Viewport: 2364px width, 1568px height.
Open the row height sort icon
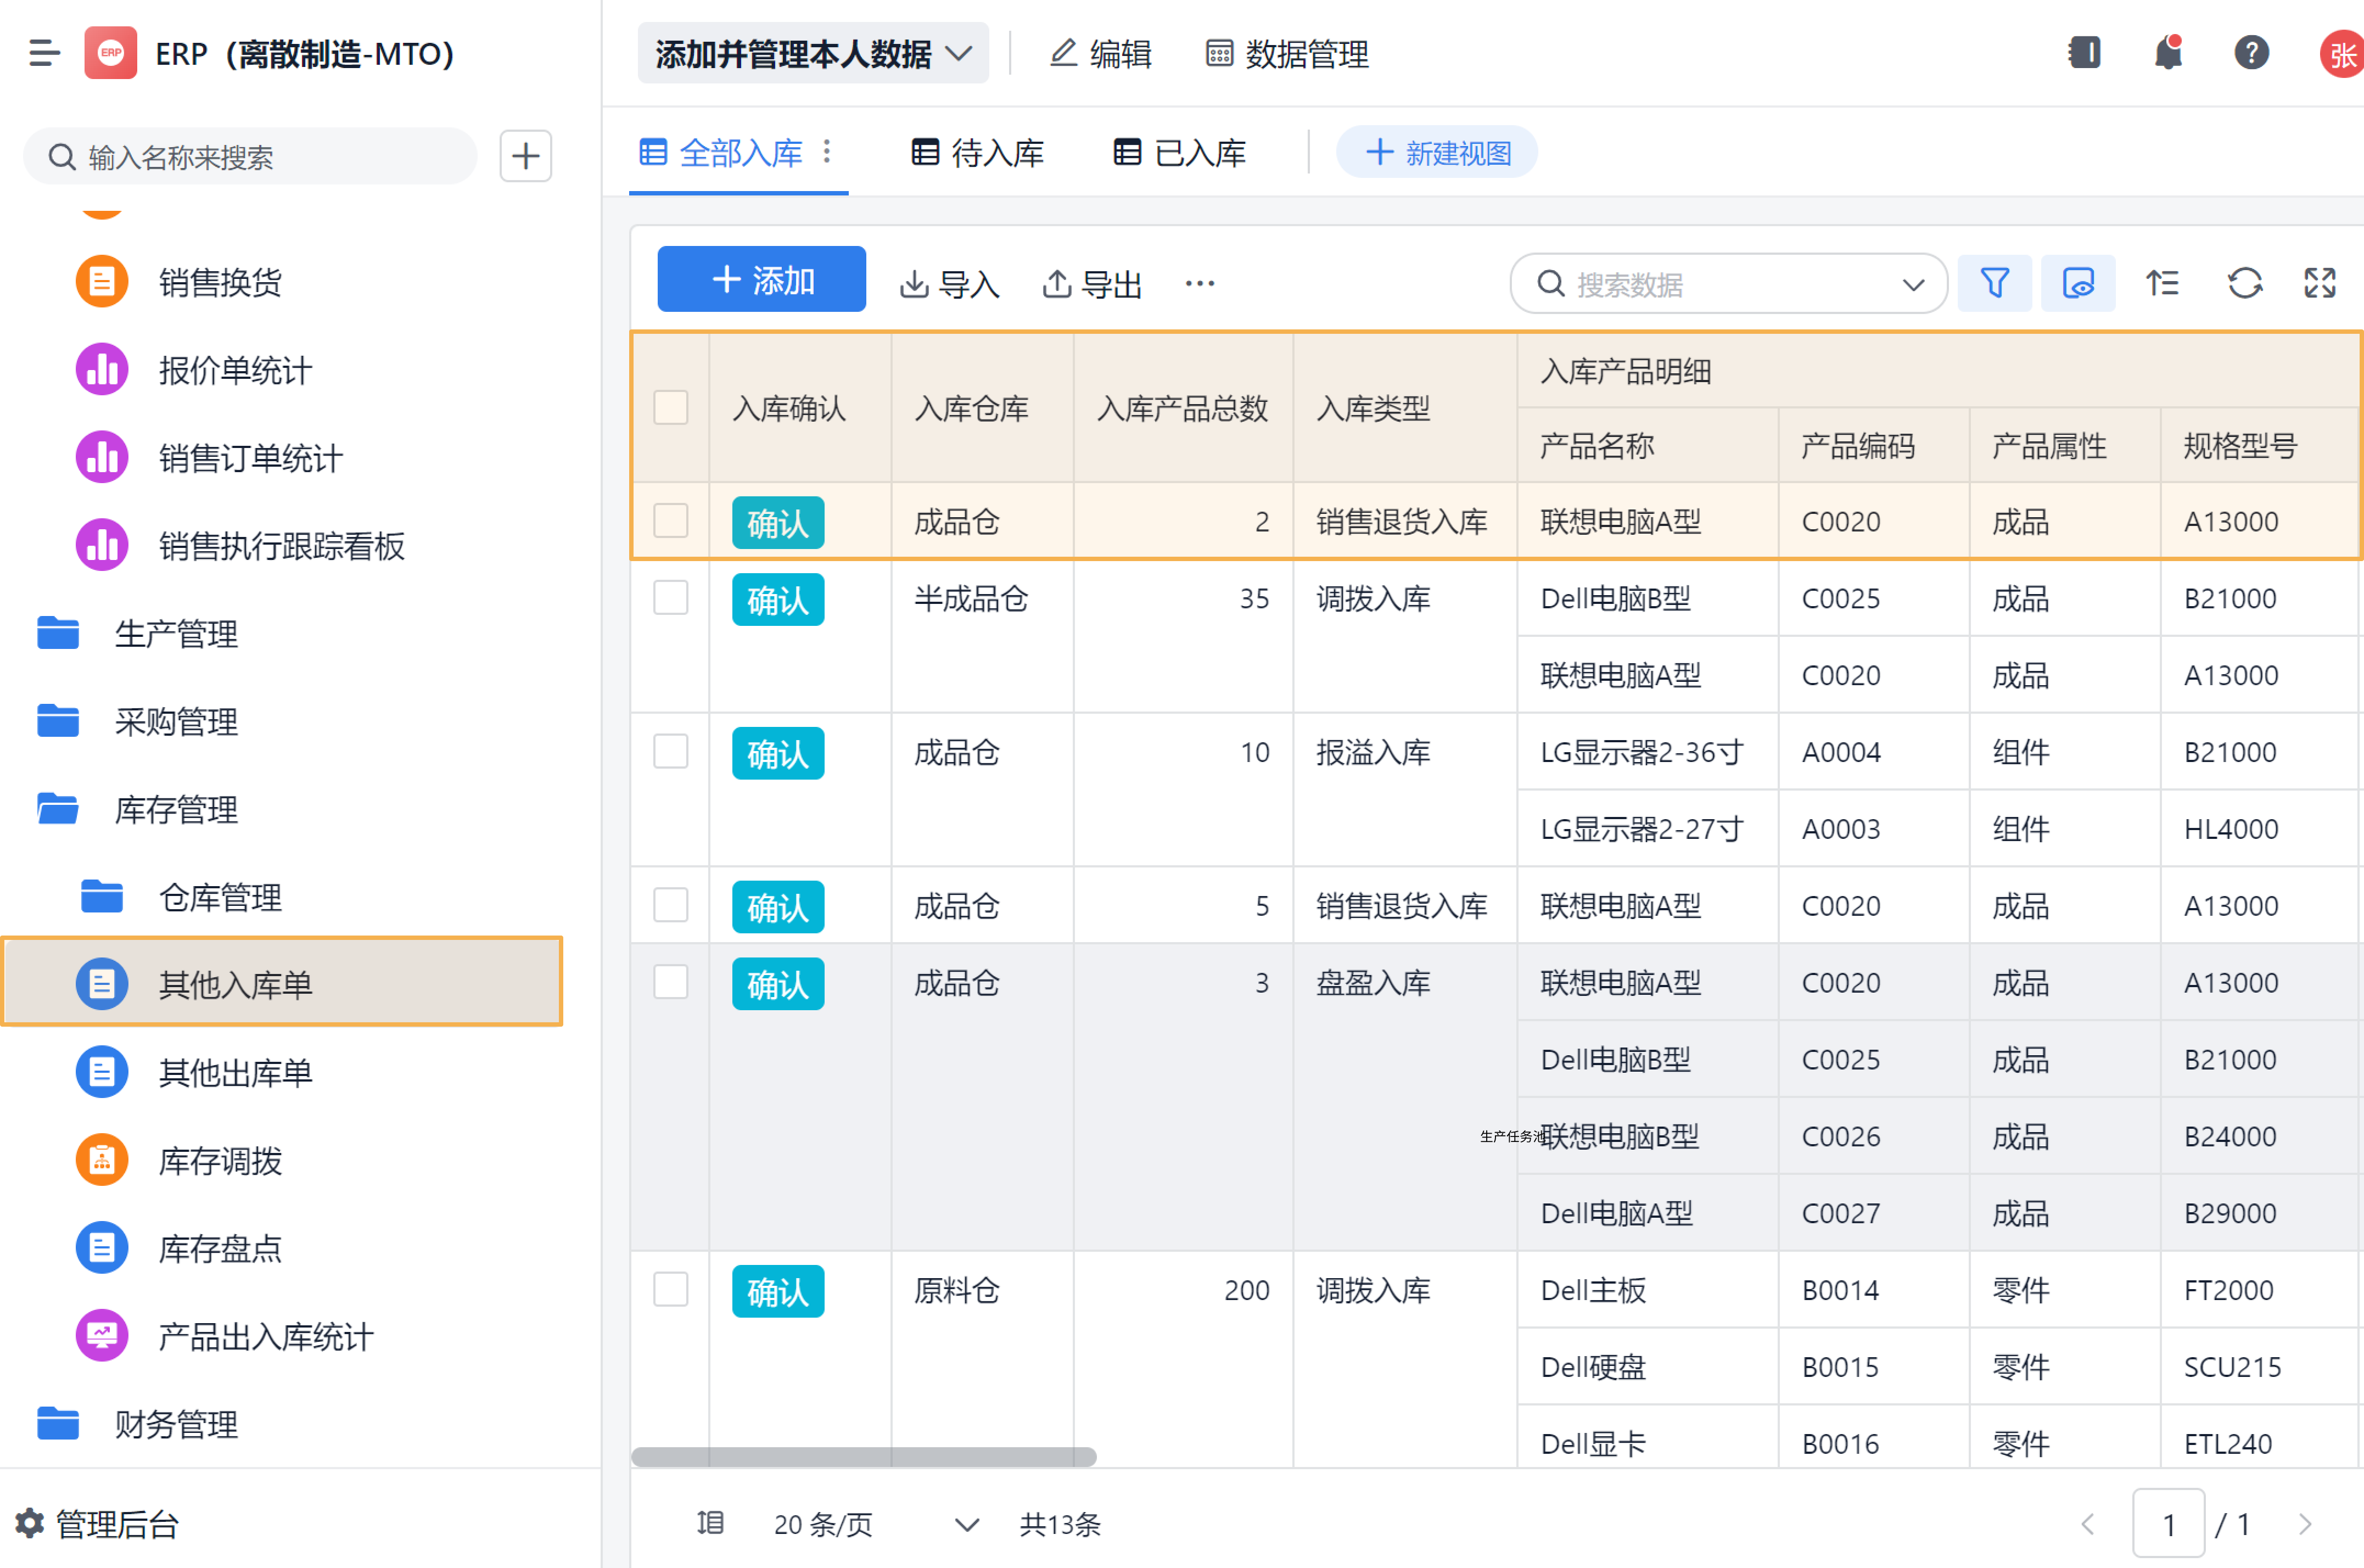pyautogui.click(x=2161, y=284)
